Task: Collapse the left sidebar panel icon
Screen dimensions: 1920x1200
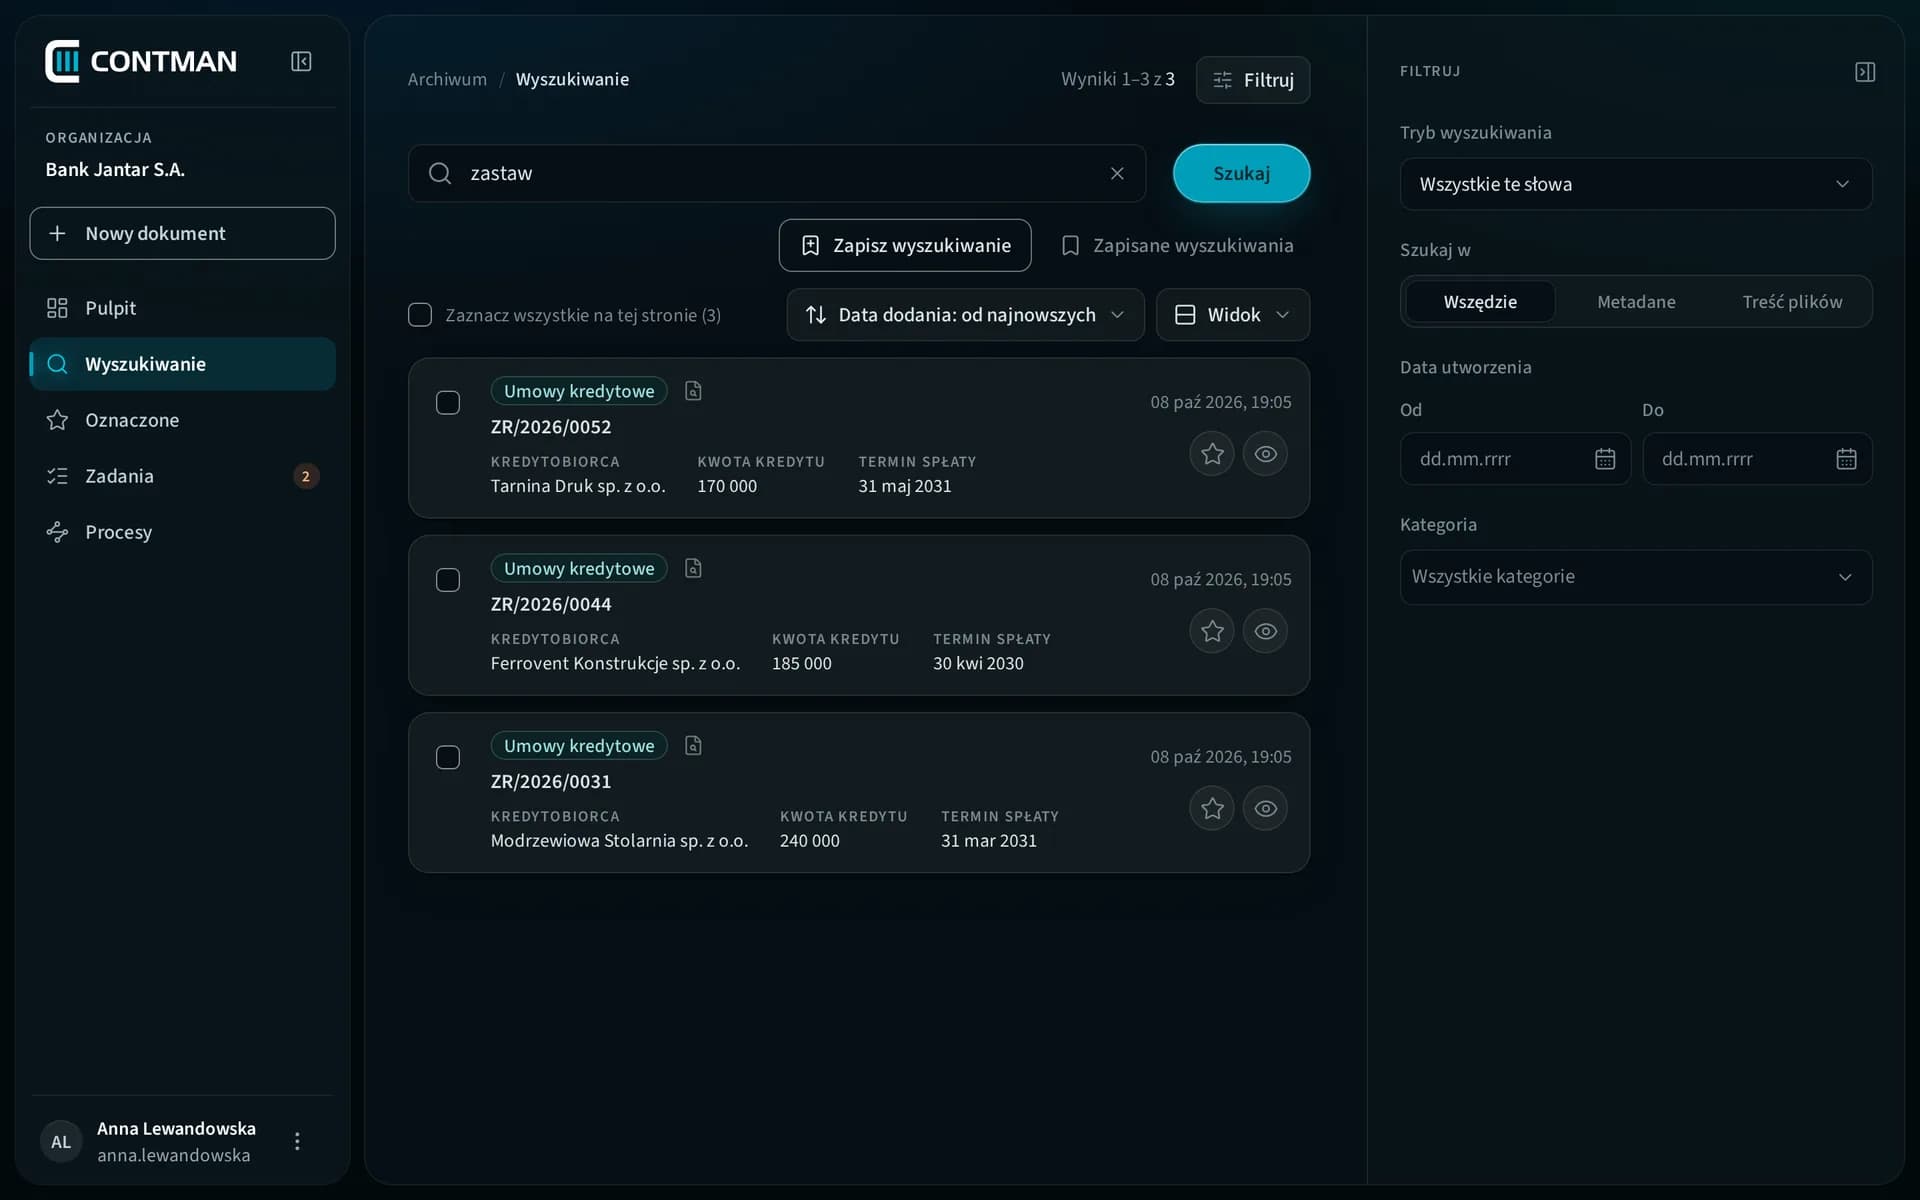Action: 301,62
